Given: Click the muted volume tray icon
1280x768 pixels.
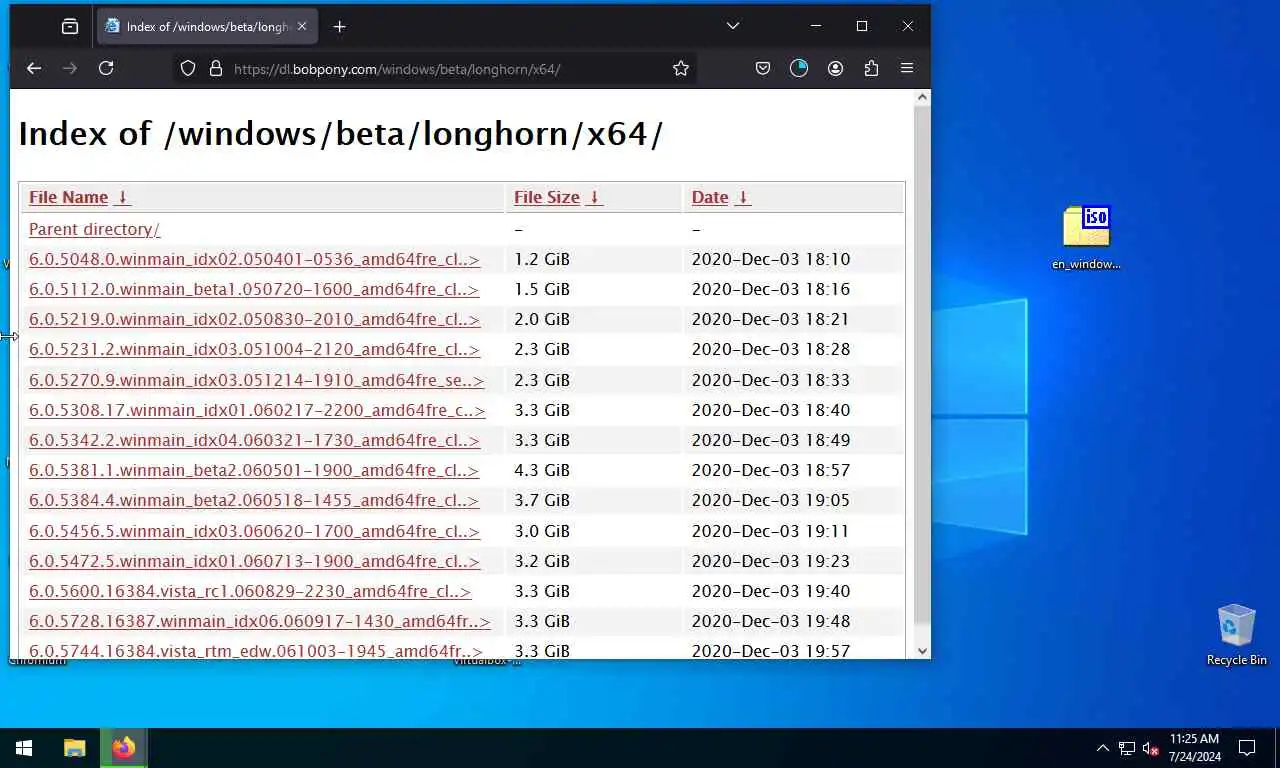Looking at the screenshot, I should tap(1151, 748).
